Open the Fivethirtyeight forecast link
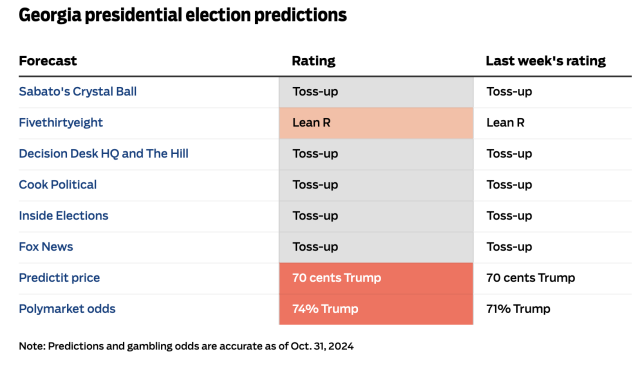Screen dimensions: 640x366 (61, 122)
